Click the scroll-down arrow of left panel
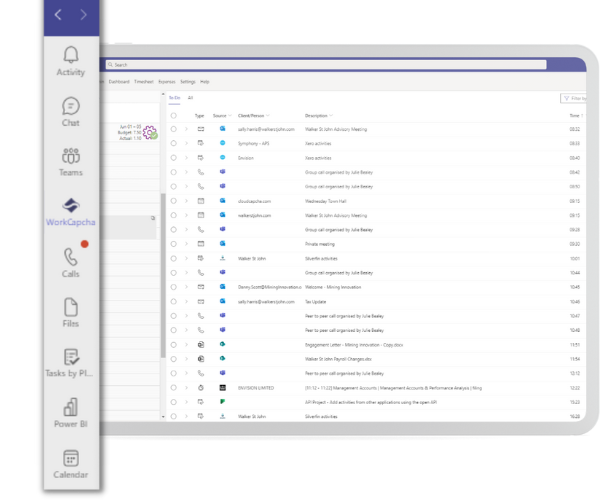Screen dimensions: 600x500 pyautogui.click(x=163, y=416)
